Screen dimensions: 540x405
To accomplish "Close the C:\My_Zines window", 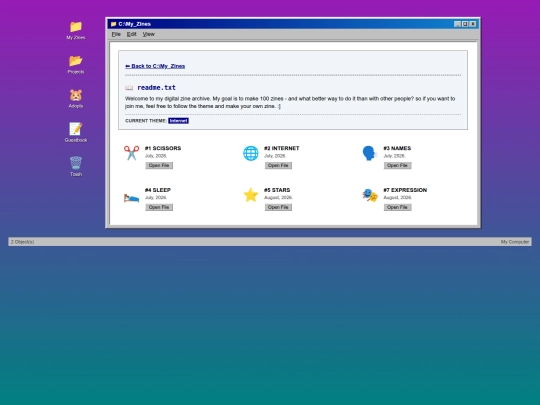I will pyautogui.click(x=473, y=24).
